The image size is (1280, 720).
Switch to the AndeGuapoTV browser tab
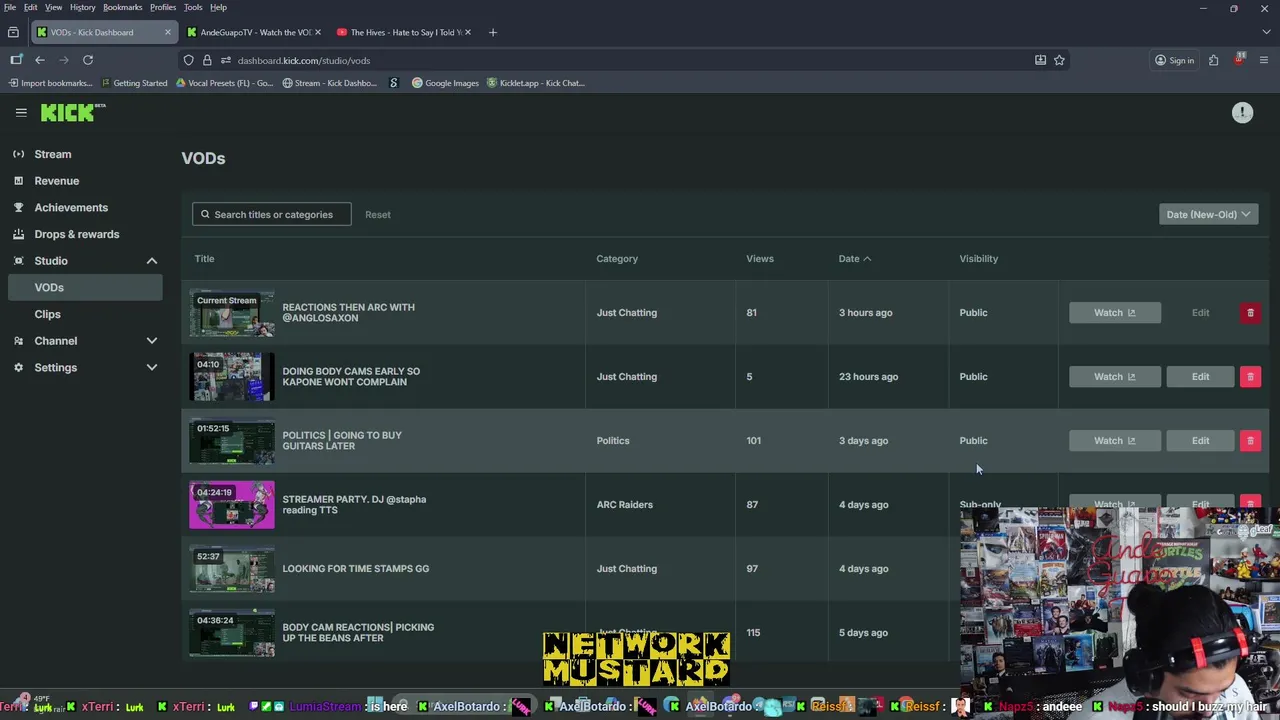pyautogui.click(x=254, y=32)
